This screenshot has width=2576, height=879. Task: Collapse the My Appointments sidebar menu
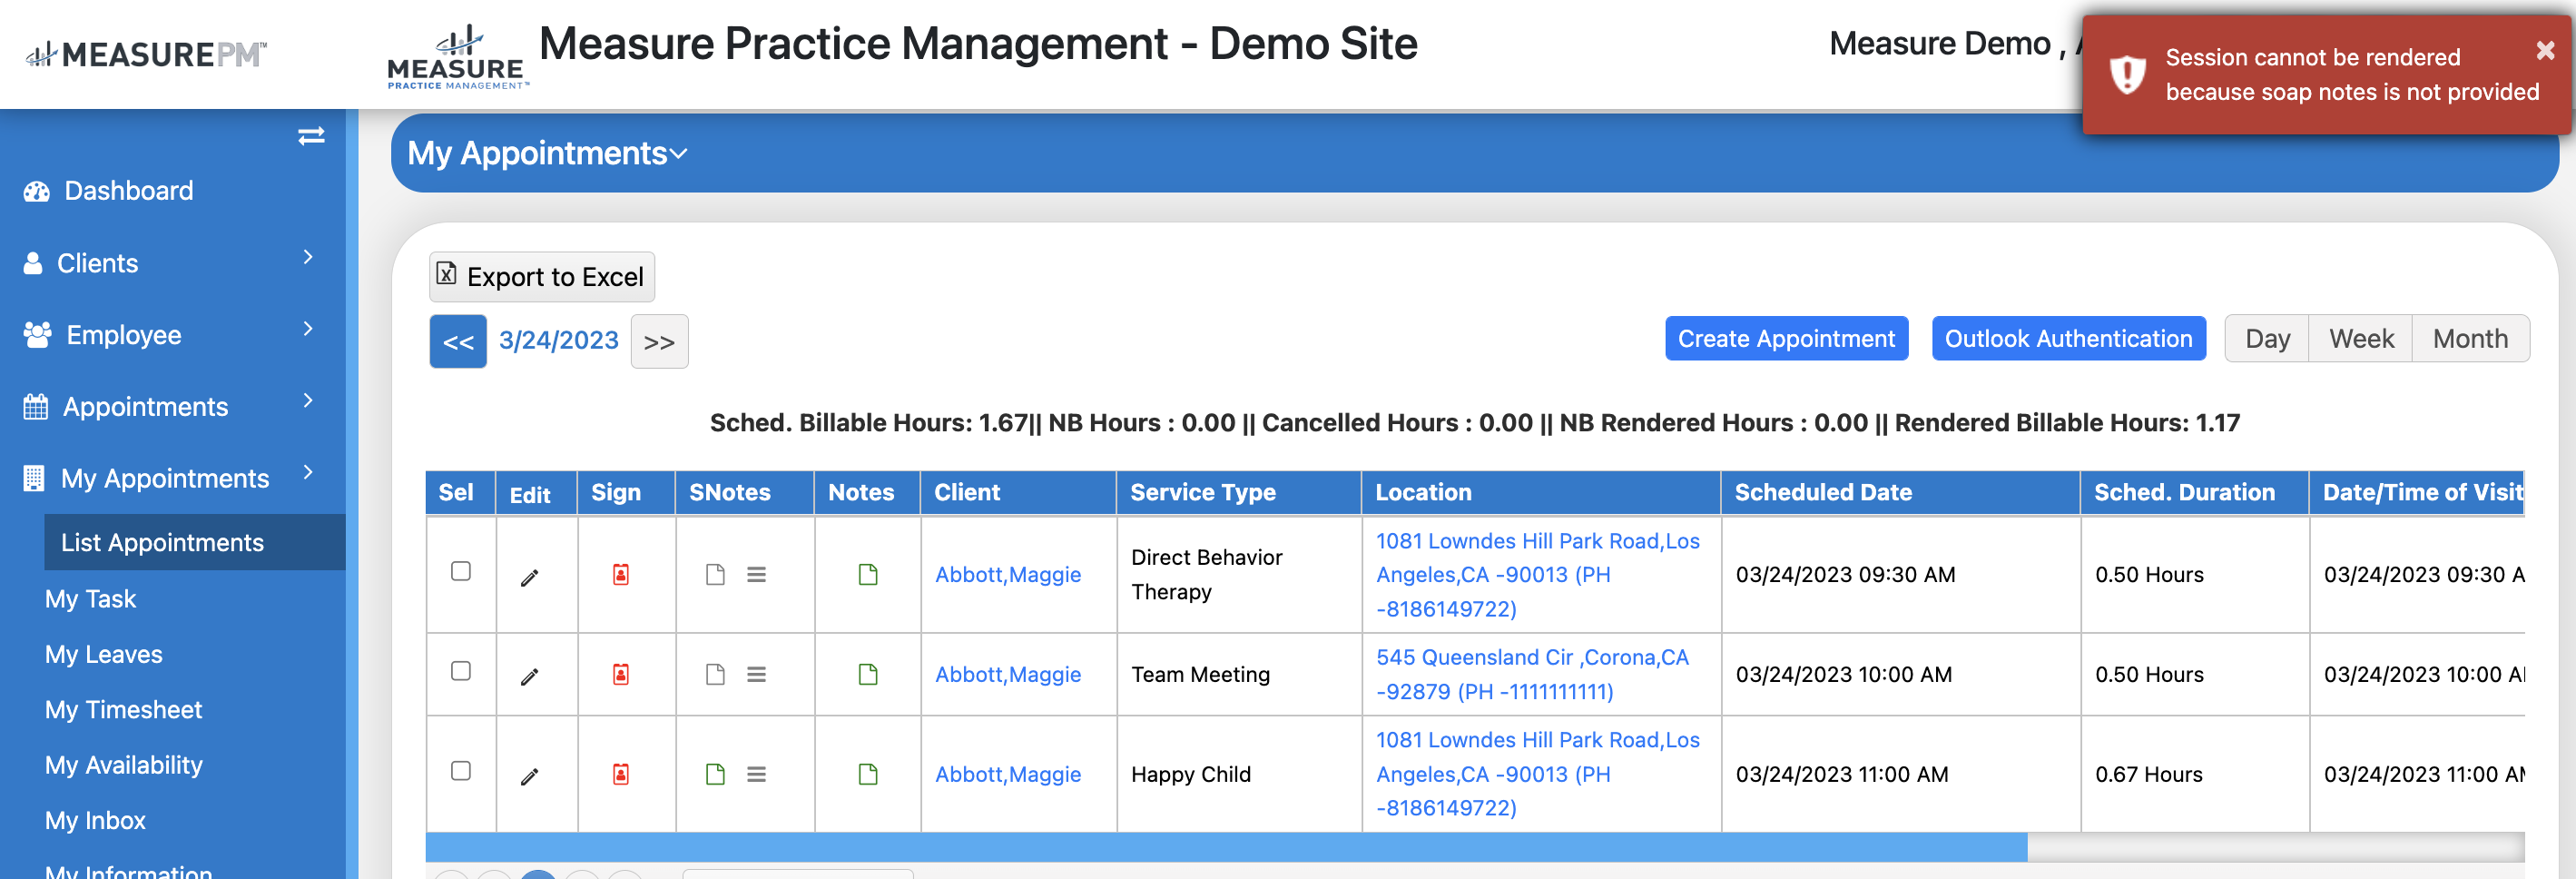pyautogui.click(x=308, y=472)
